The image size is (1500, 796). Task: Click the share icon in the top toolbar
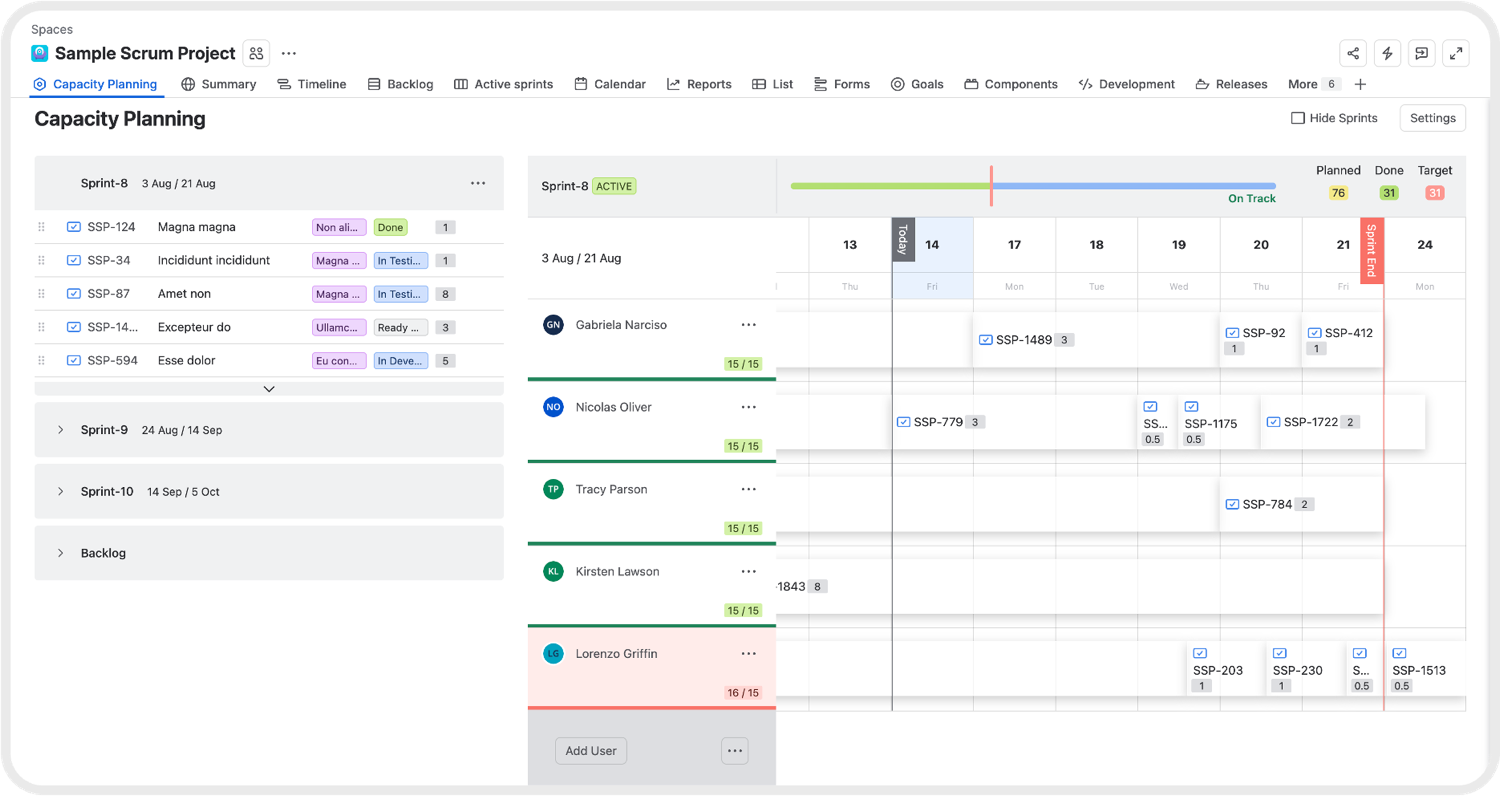pos(1353,54)
